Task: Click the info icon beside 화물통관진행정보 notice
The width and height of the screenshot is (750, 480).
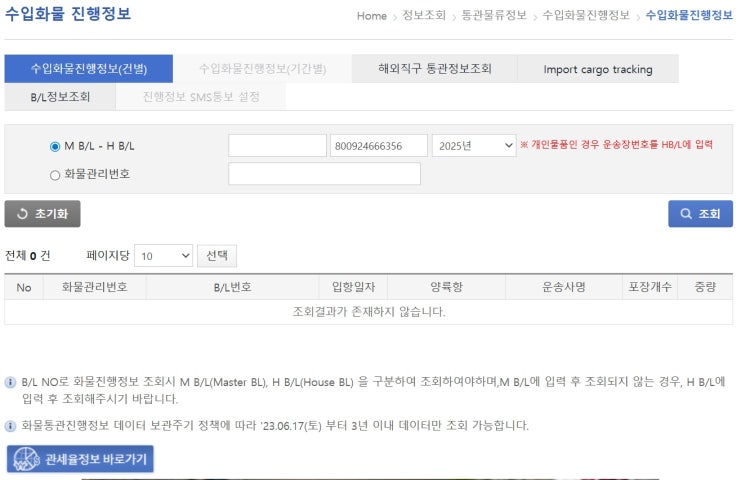Action: pos(10,425)
